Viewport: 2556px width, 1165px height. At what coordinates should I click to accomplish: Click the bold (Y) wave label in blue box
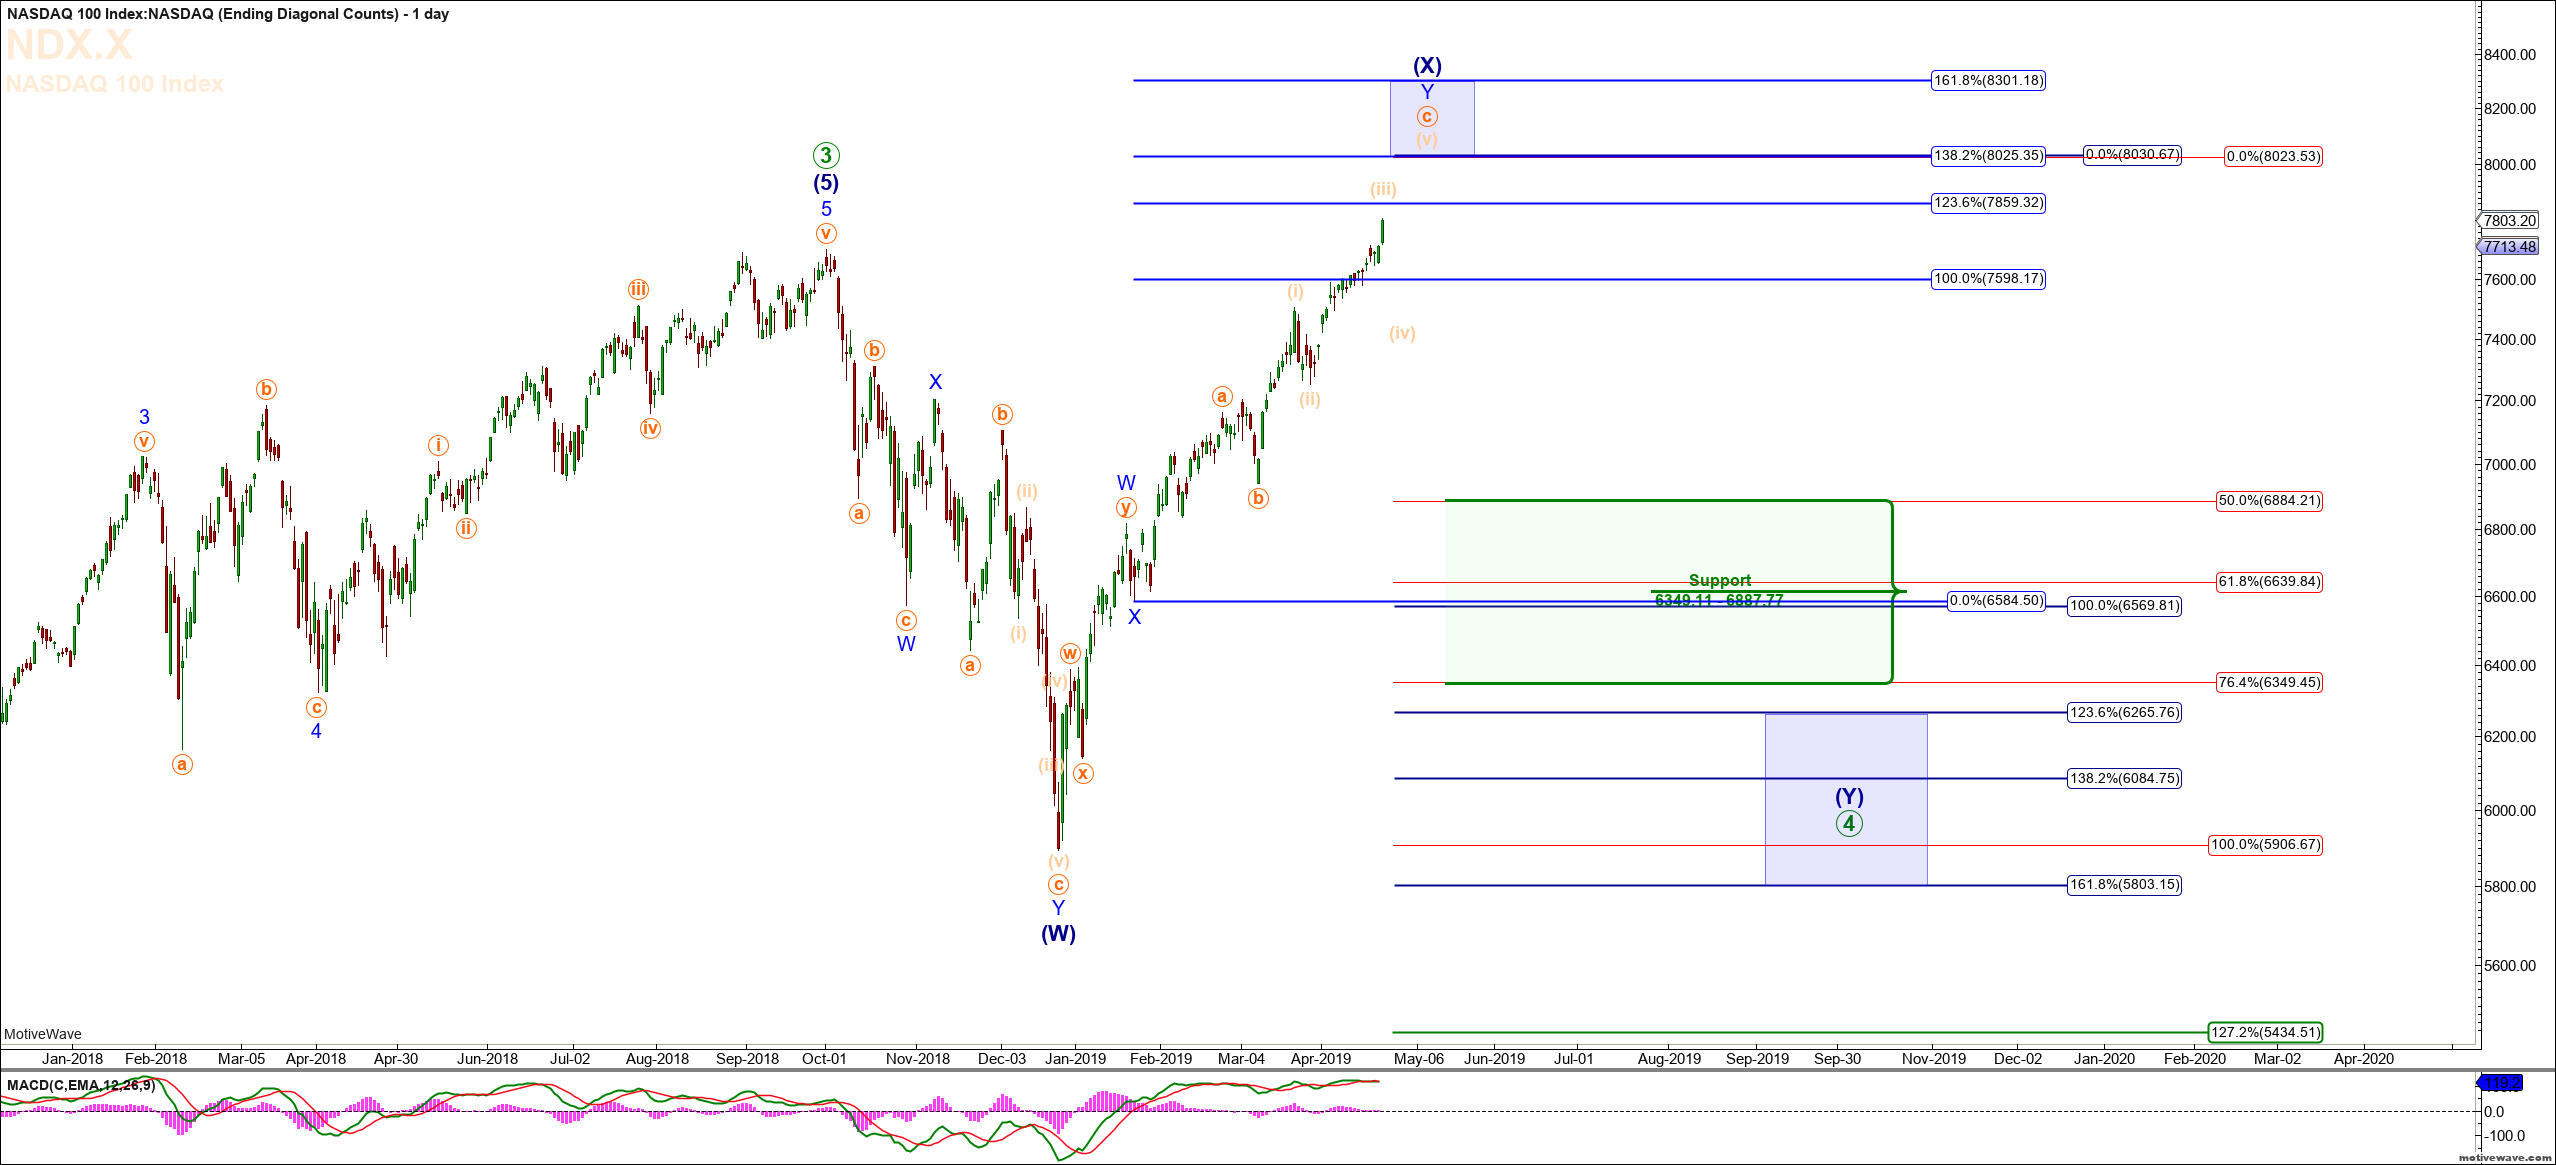pos(1849,796)
